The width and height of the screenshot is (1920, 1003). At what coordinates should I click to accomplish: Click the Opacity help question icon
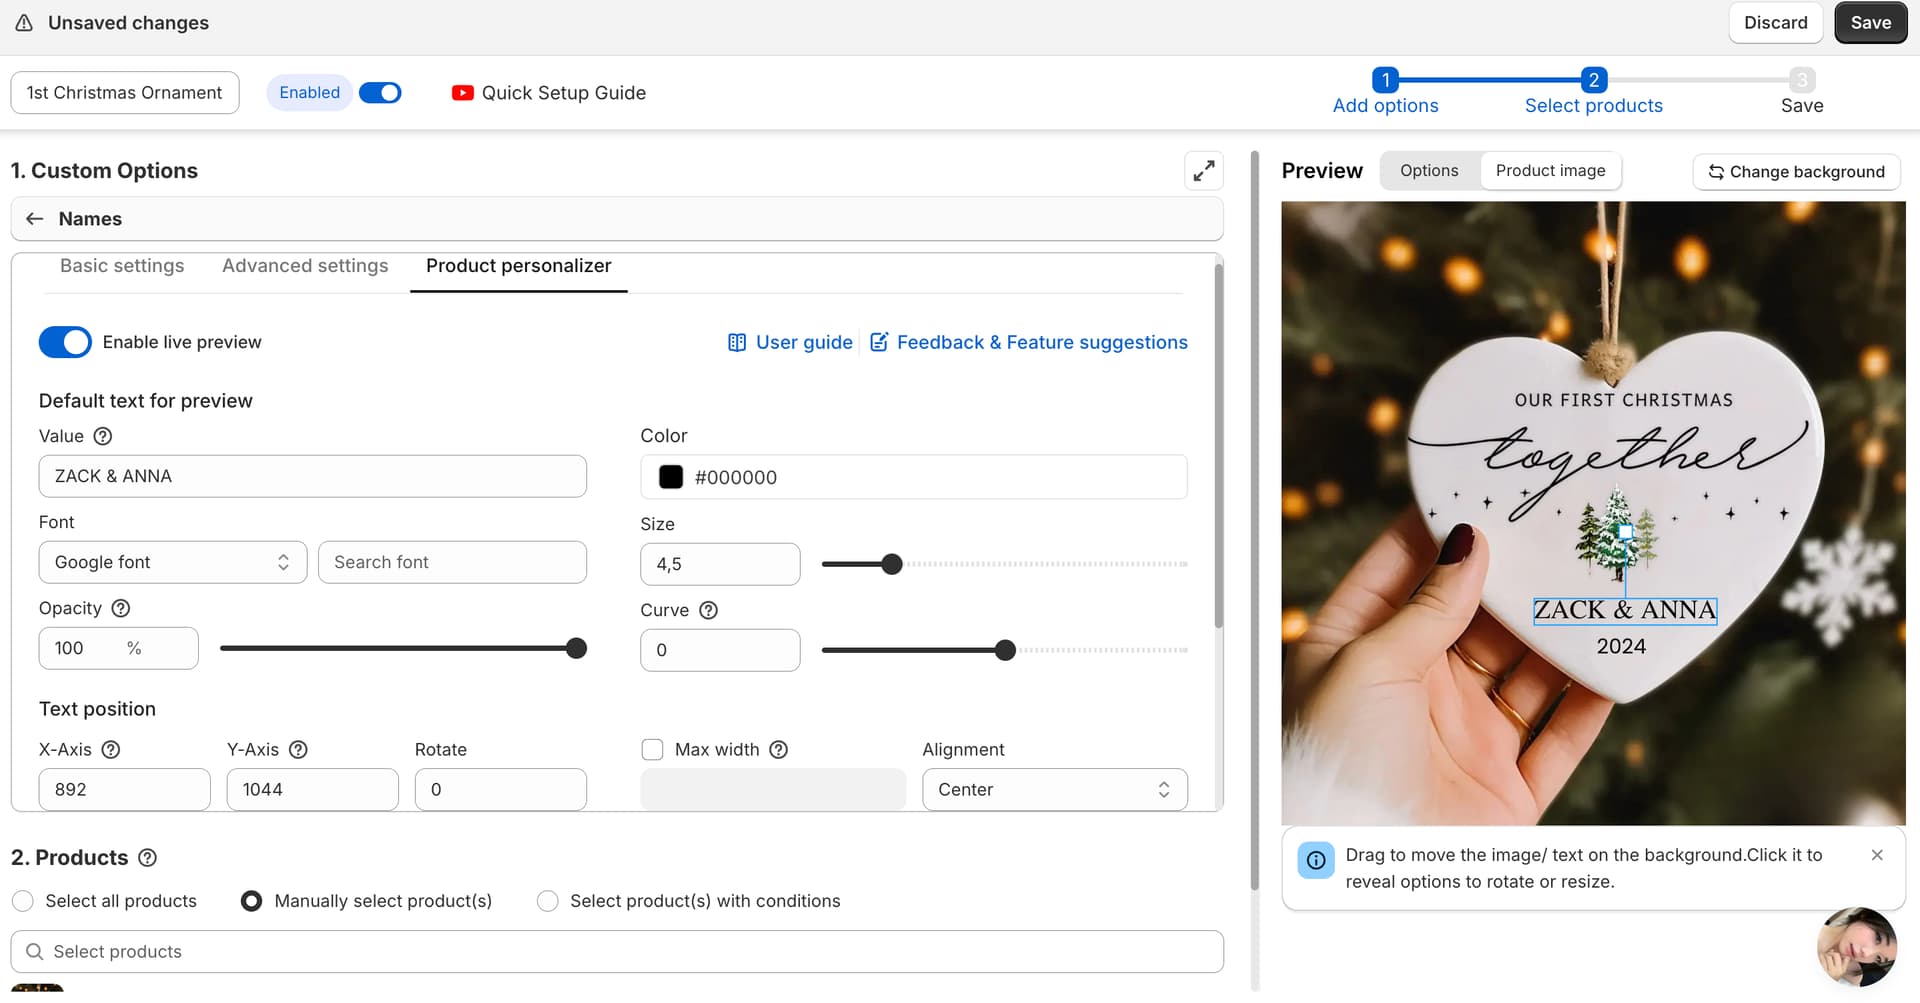tap(121, 608)
